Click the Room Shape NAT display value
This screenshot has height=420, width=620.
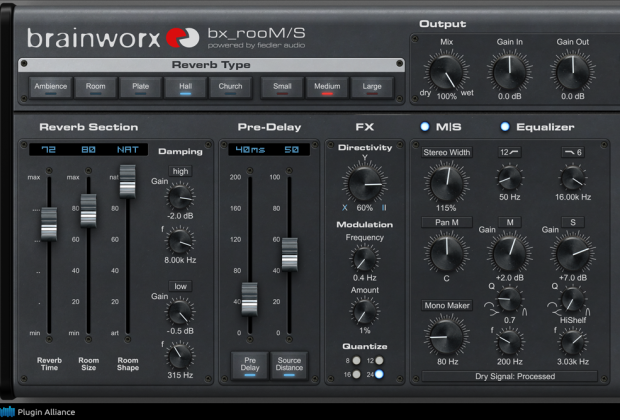128,149
